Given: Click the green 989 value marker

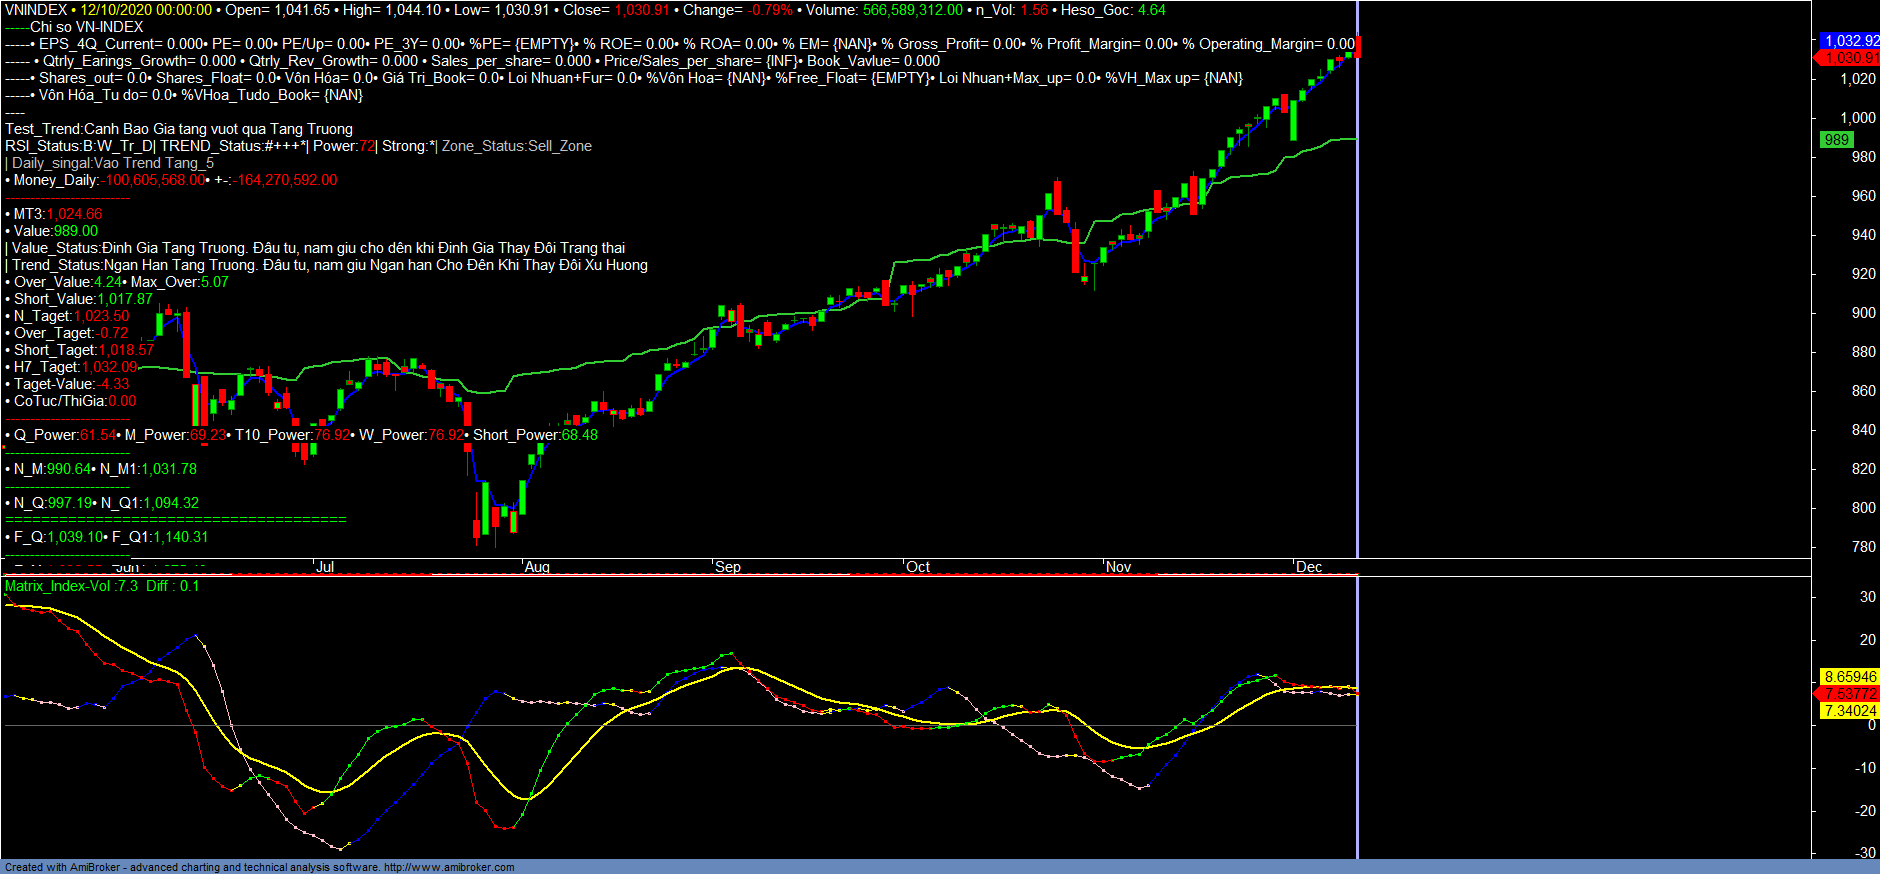Looking at the screenshot, I should (x=1836, y=140).
